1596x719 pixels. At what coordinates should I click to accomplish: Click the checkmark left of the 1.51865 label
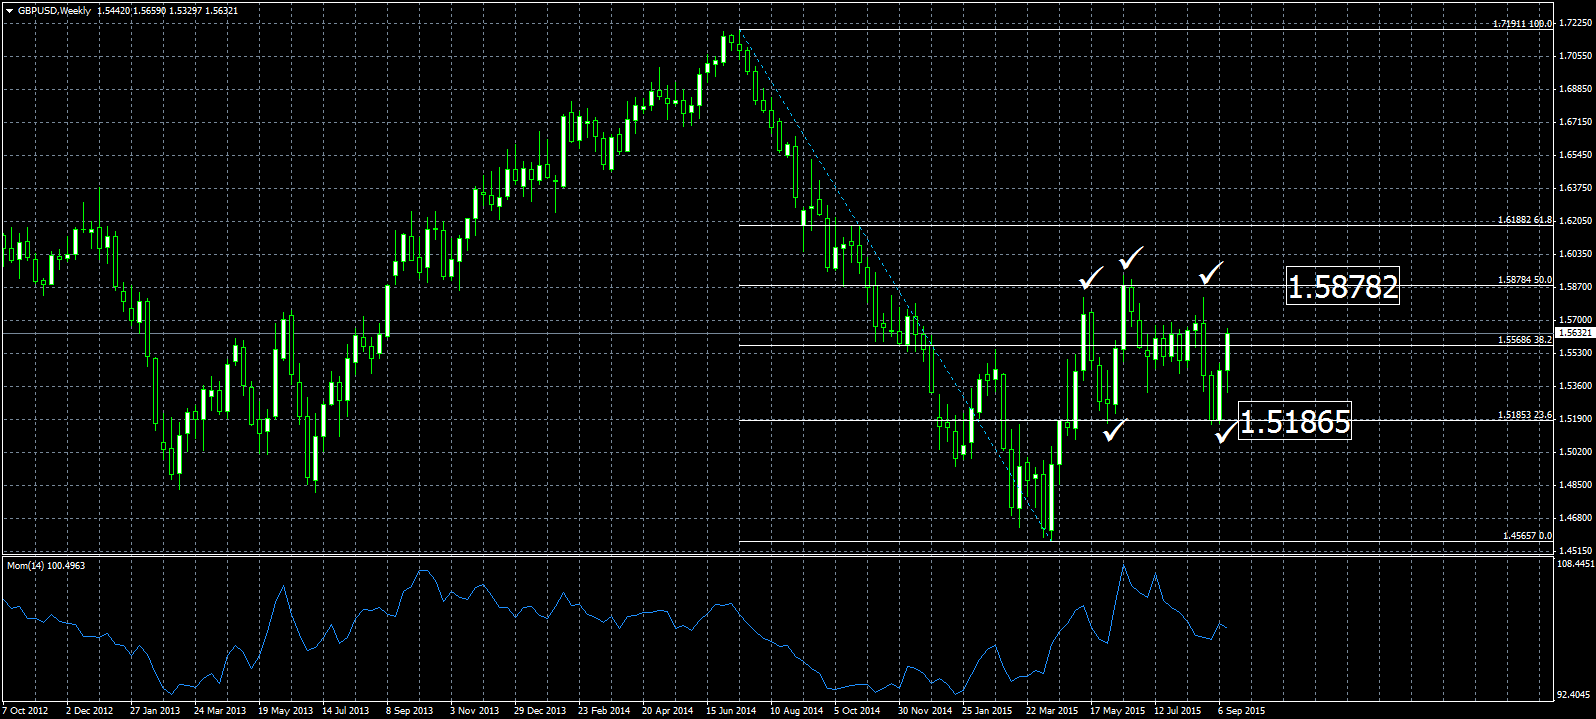pos(1225,432)
